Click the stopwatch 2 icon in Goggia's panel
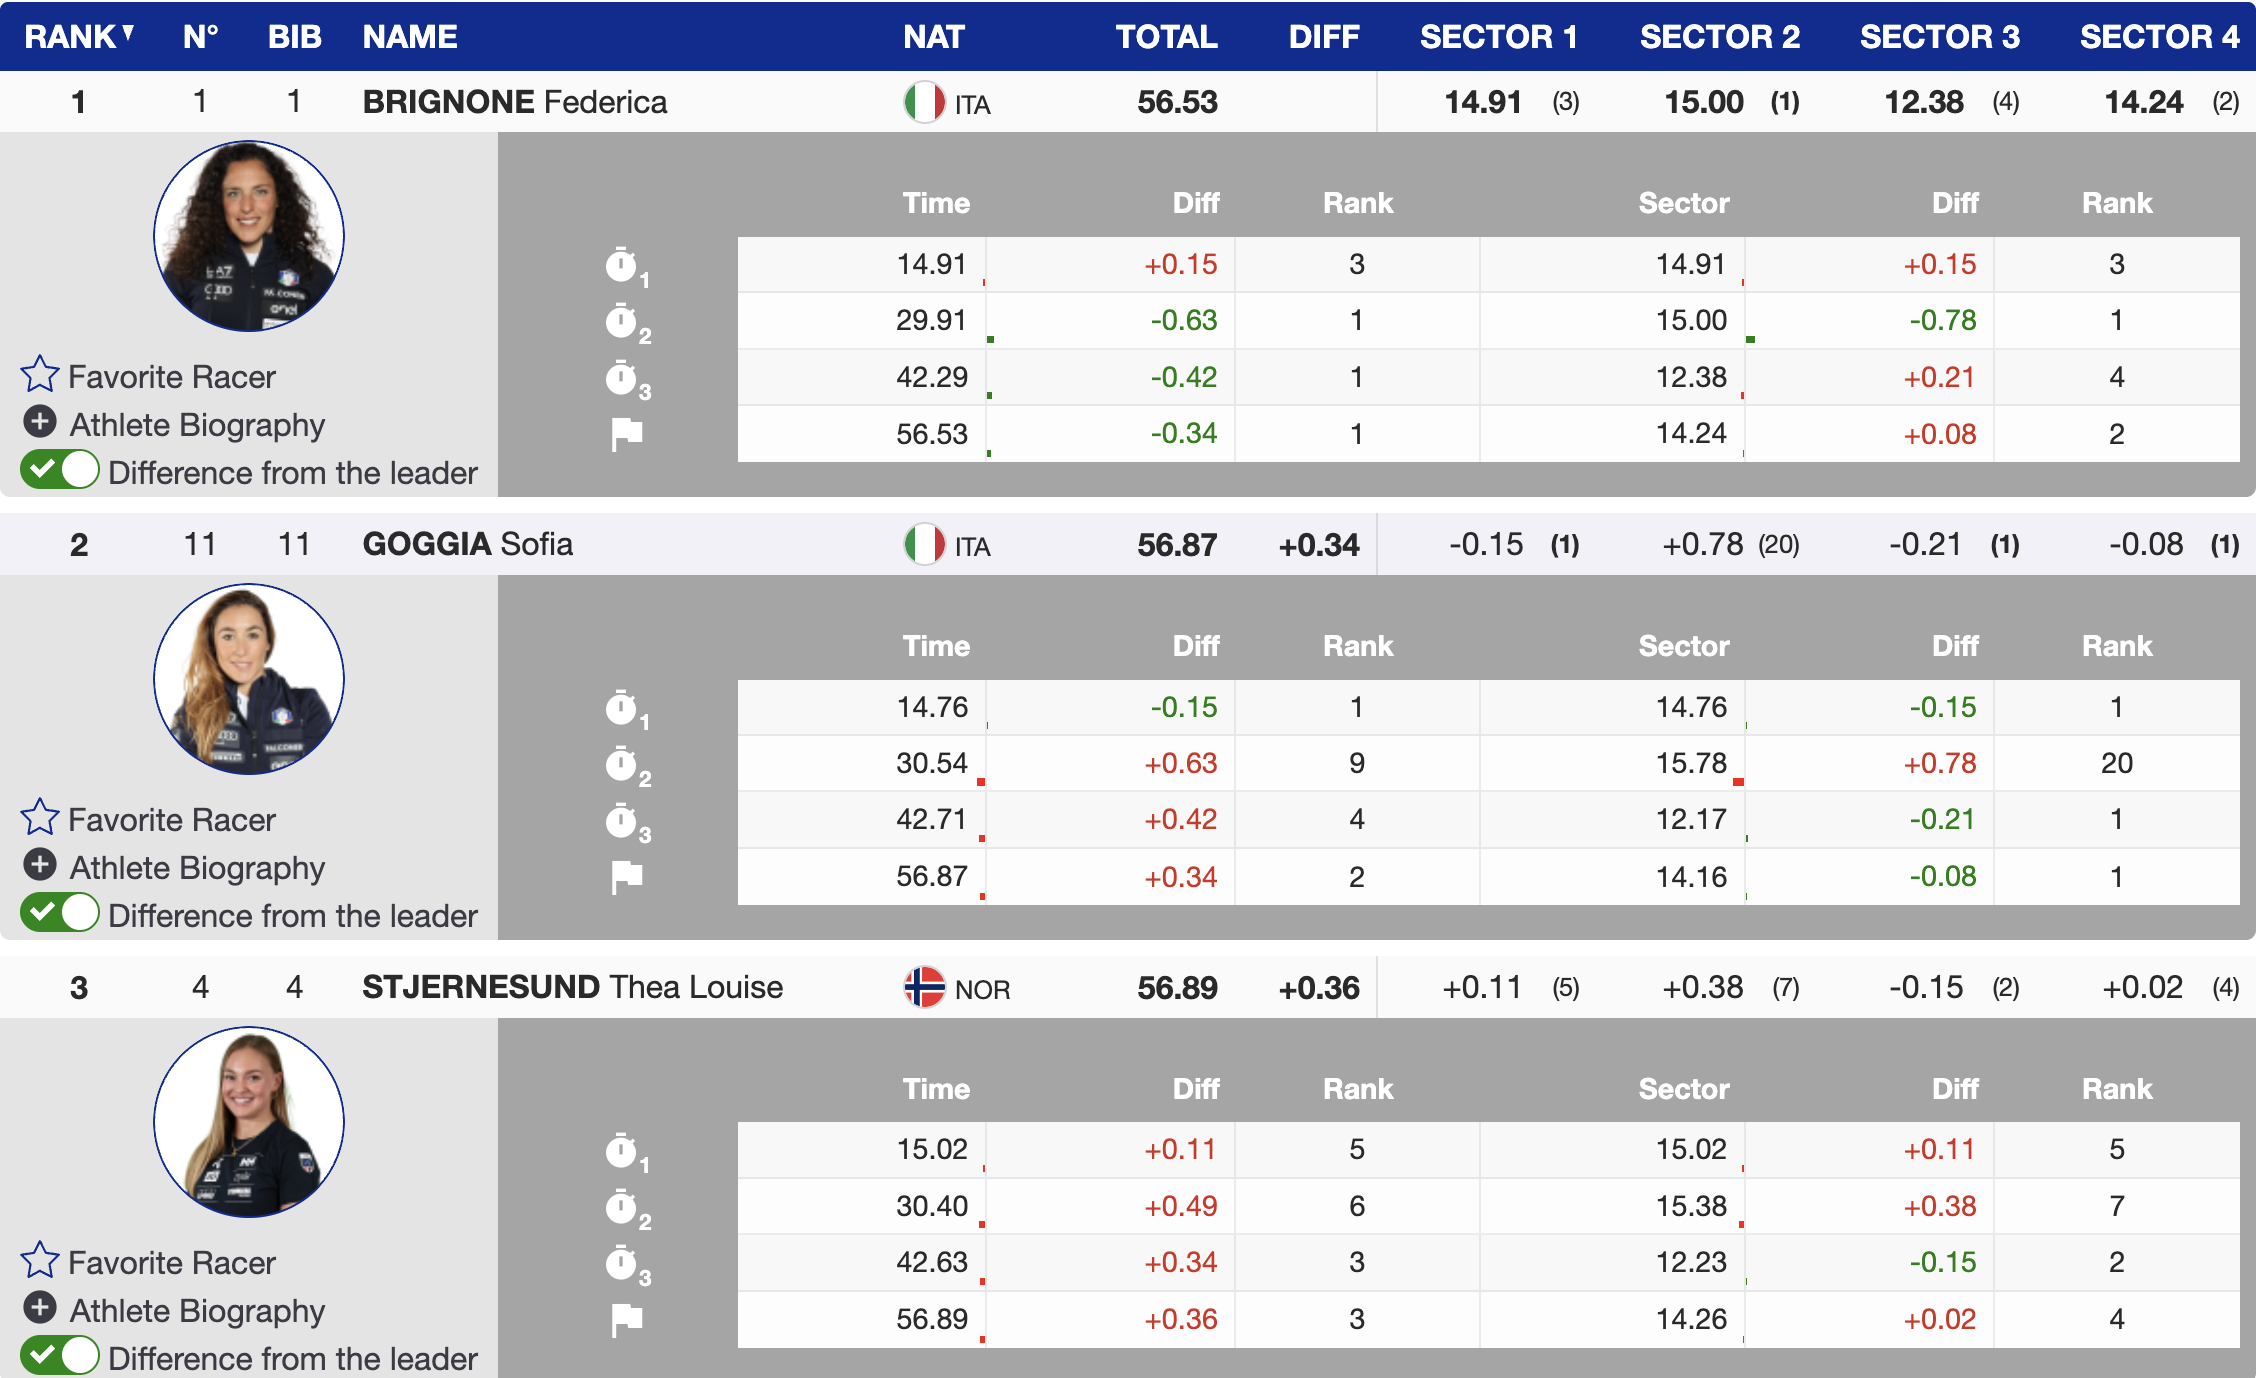Image resolution: width=2256 pixels, height=1378 pixels. pos(622,765)
